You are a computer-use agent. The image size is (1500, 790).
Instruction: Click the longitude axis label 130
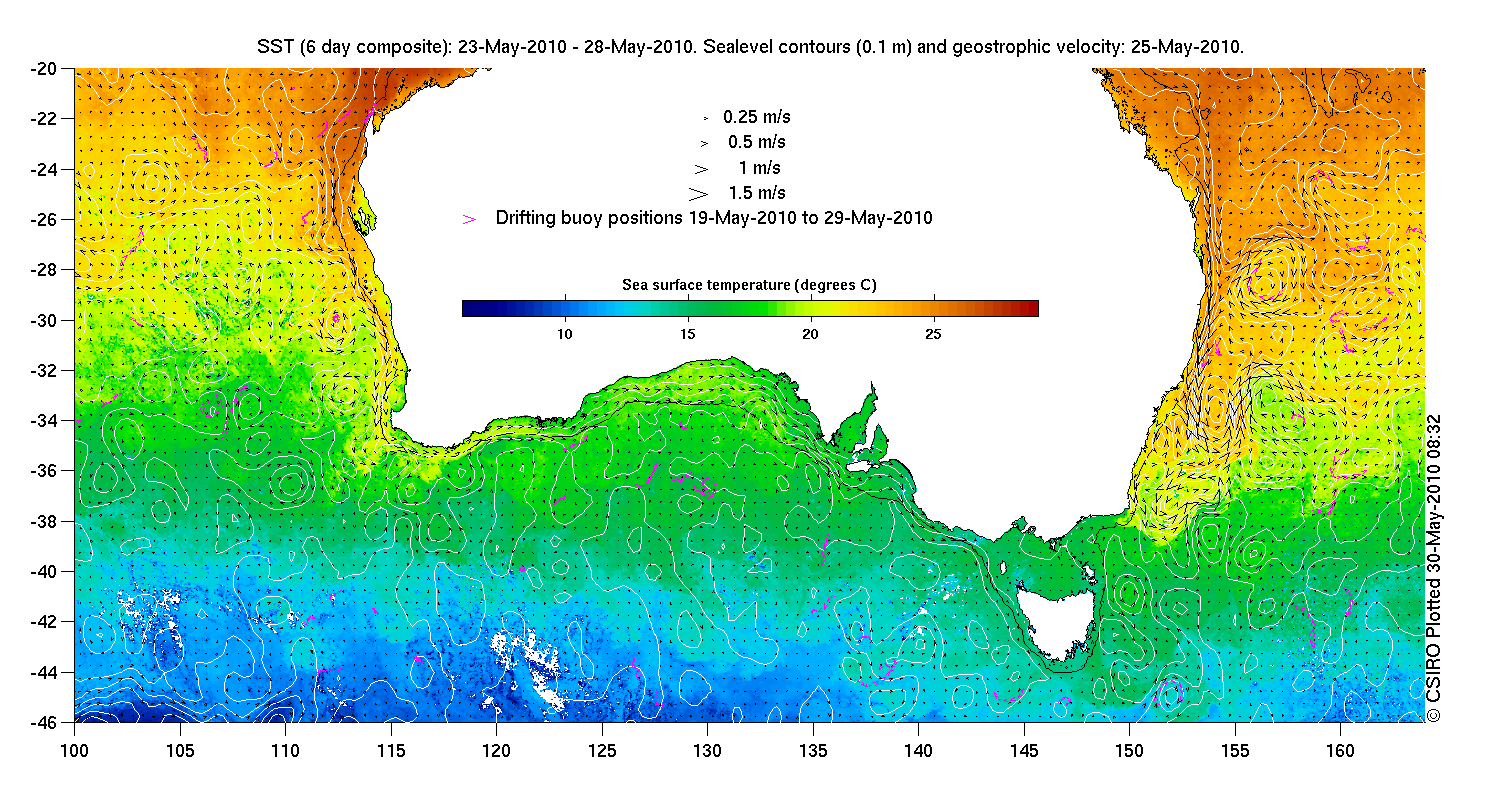coord(707,749)
